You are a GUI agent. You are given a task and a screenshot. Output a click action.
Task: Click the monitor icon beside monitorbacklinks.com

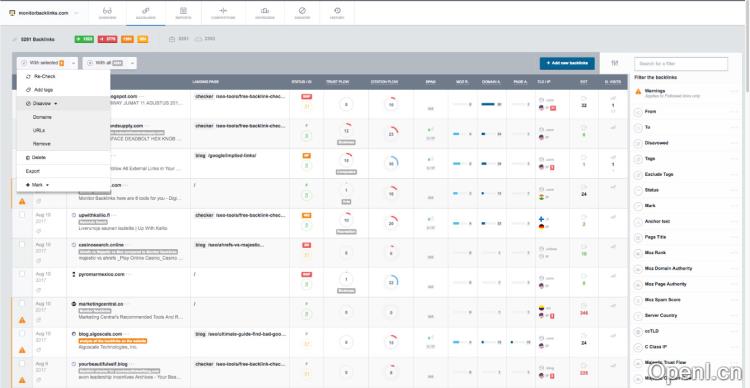click(12, 13)
